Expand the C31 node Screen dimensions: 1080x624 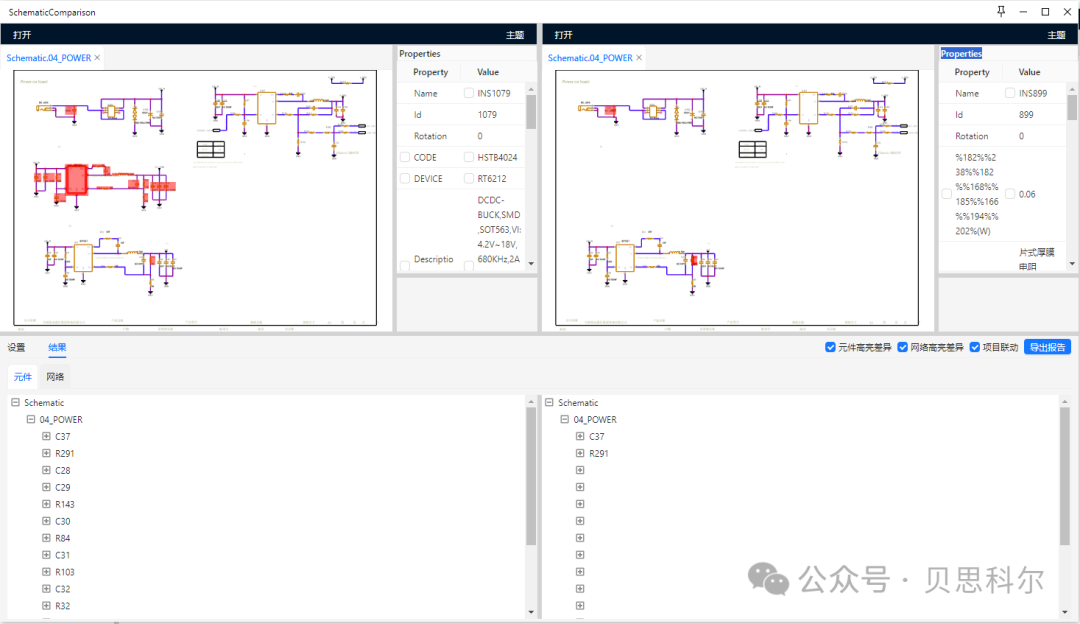pos(46,554)
